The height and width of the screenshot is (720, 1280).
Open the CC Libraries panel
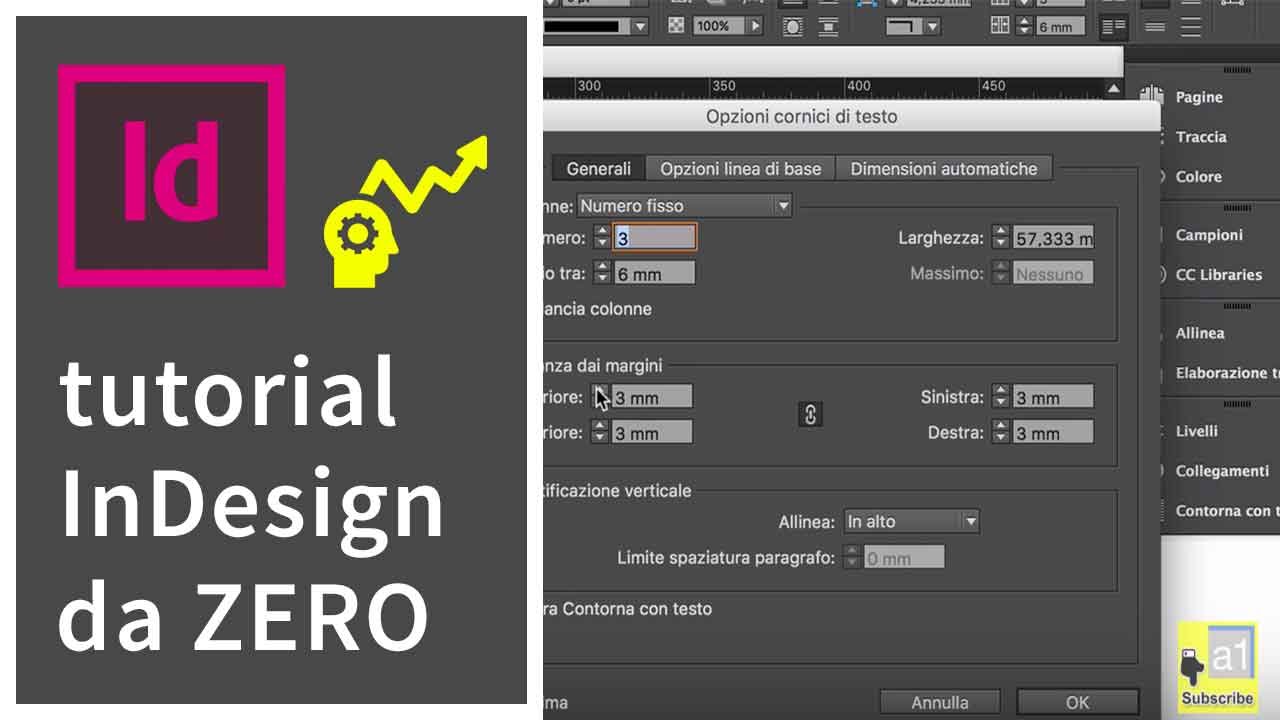click(1218, 275)
